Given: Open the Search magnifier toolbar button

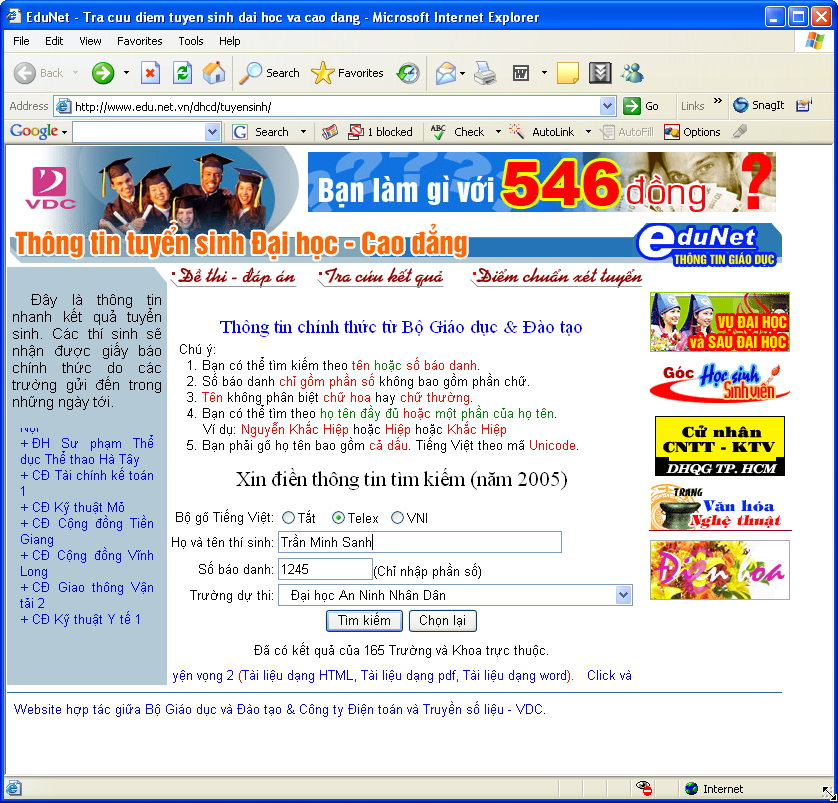Looking at the screenshot, I should coord(269,73).
